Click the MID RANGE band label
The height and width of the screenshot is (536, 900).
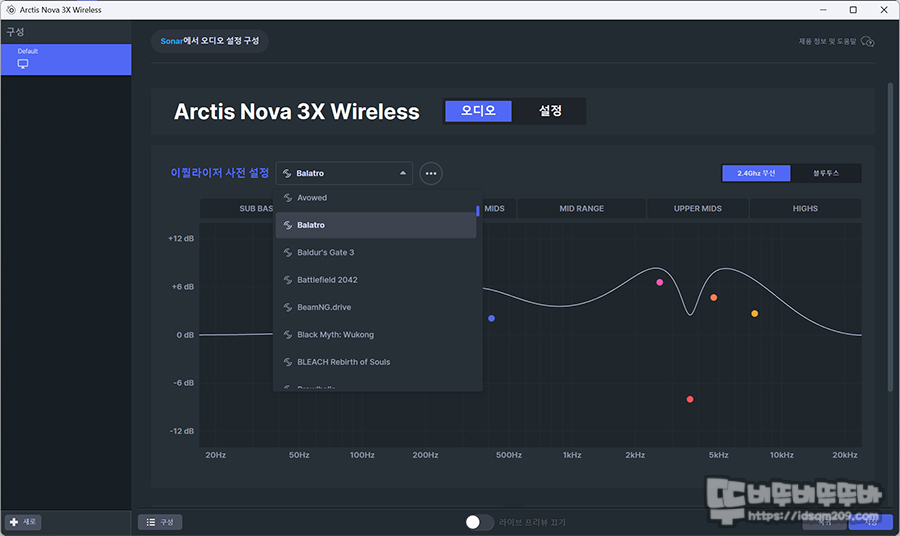pyautogui.click(x=581, y=208)
